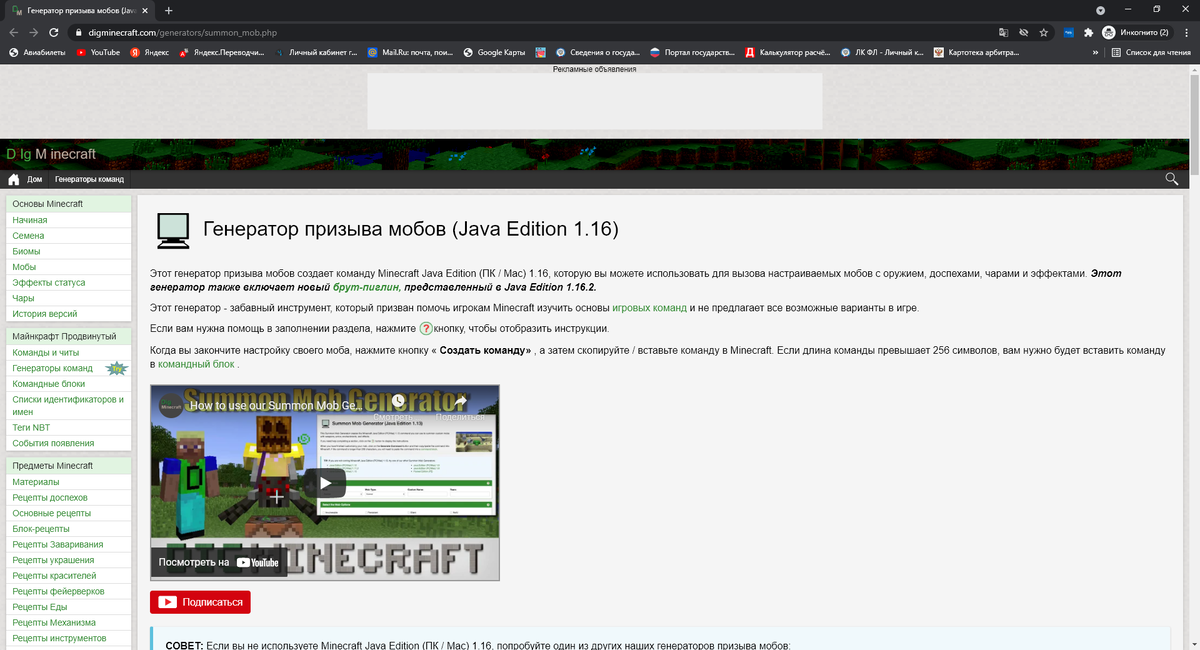Open the extensions puzzle icon
1200x650 pixels.
coord(1088,32)
